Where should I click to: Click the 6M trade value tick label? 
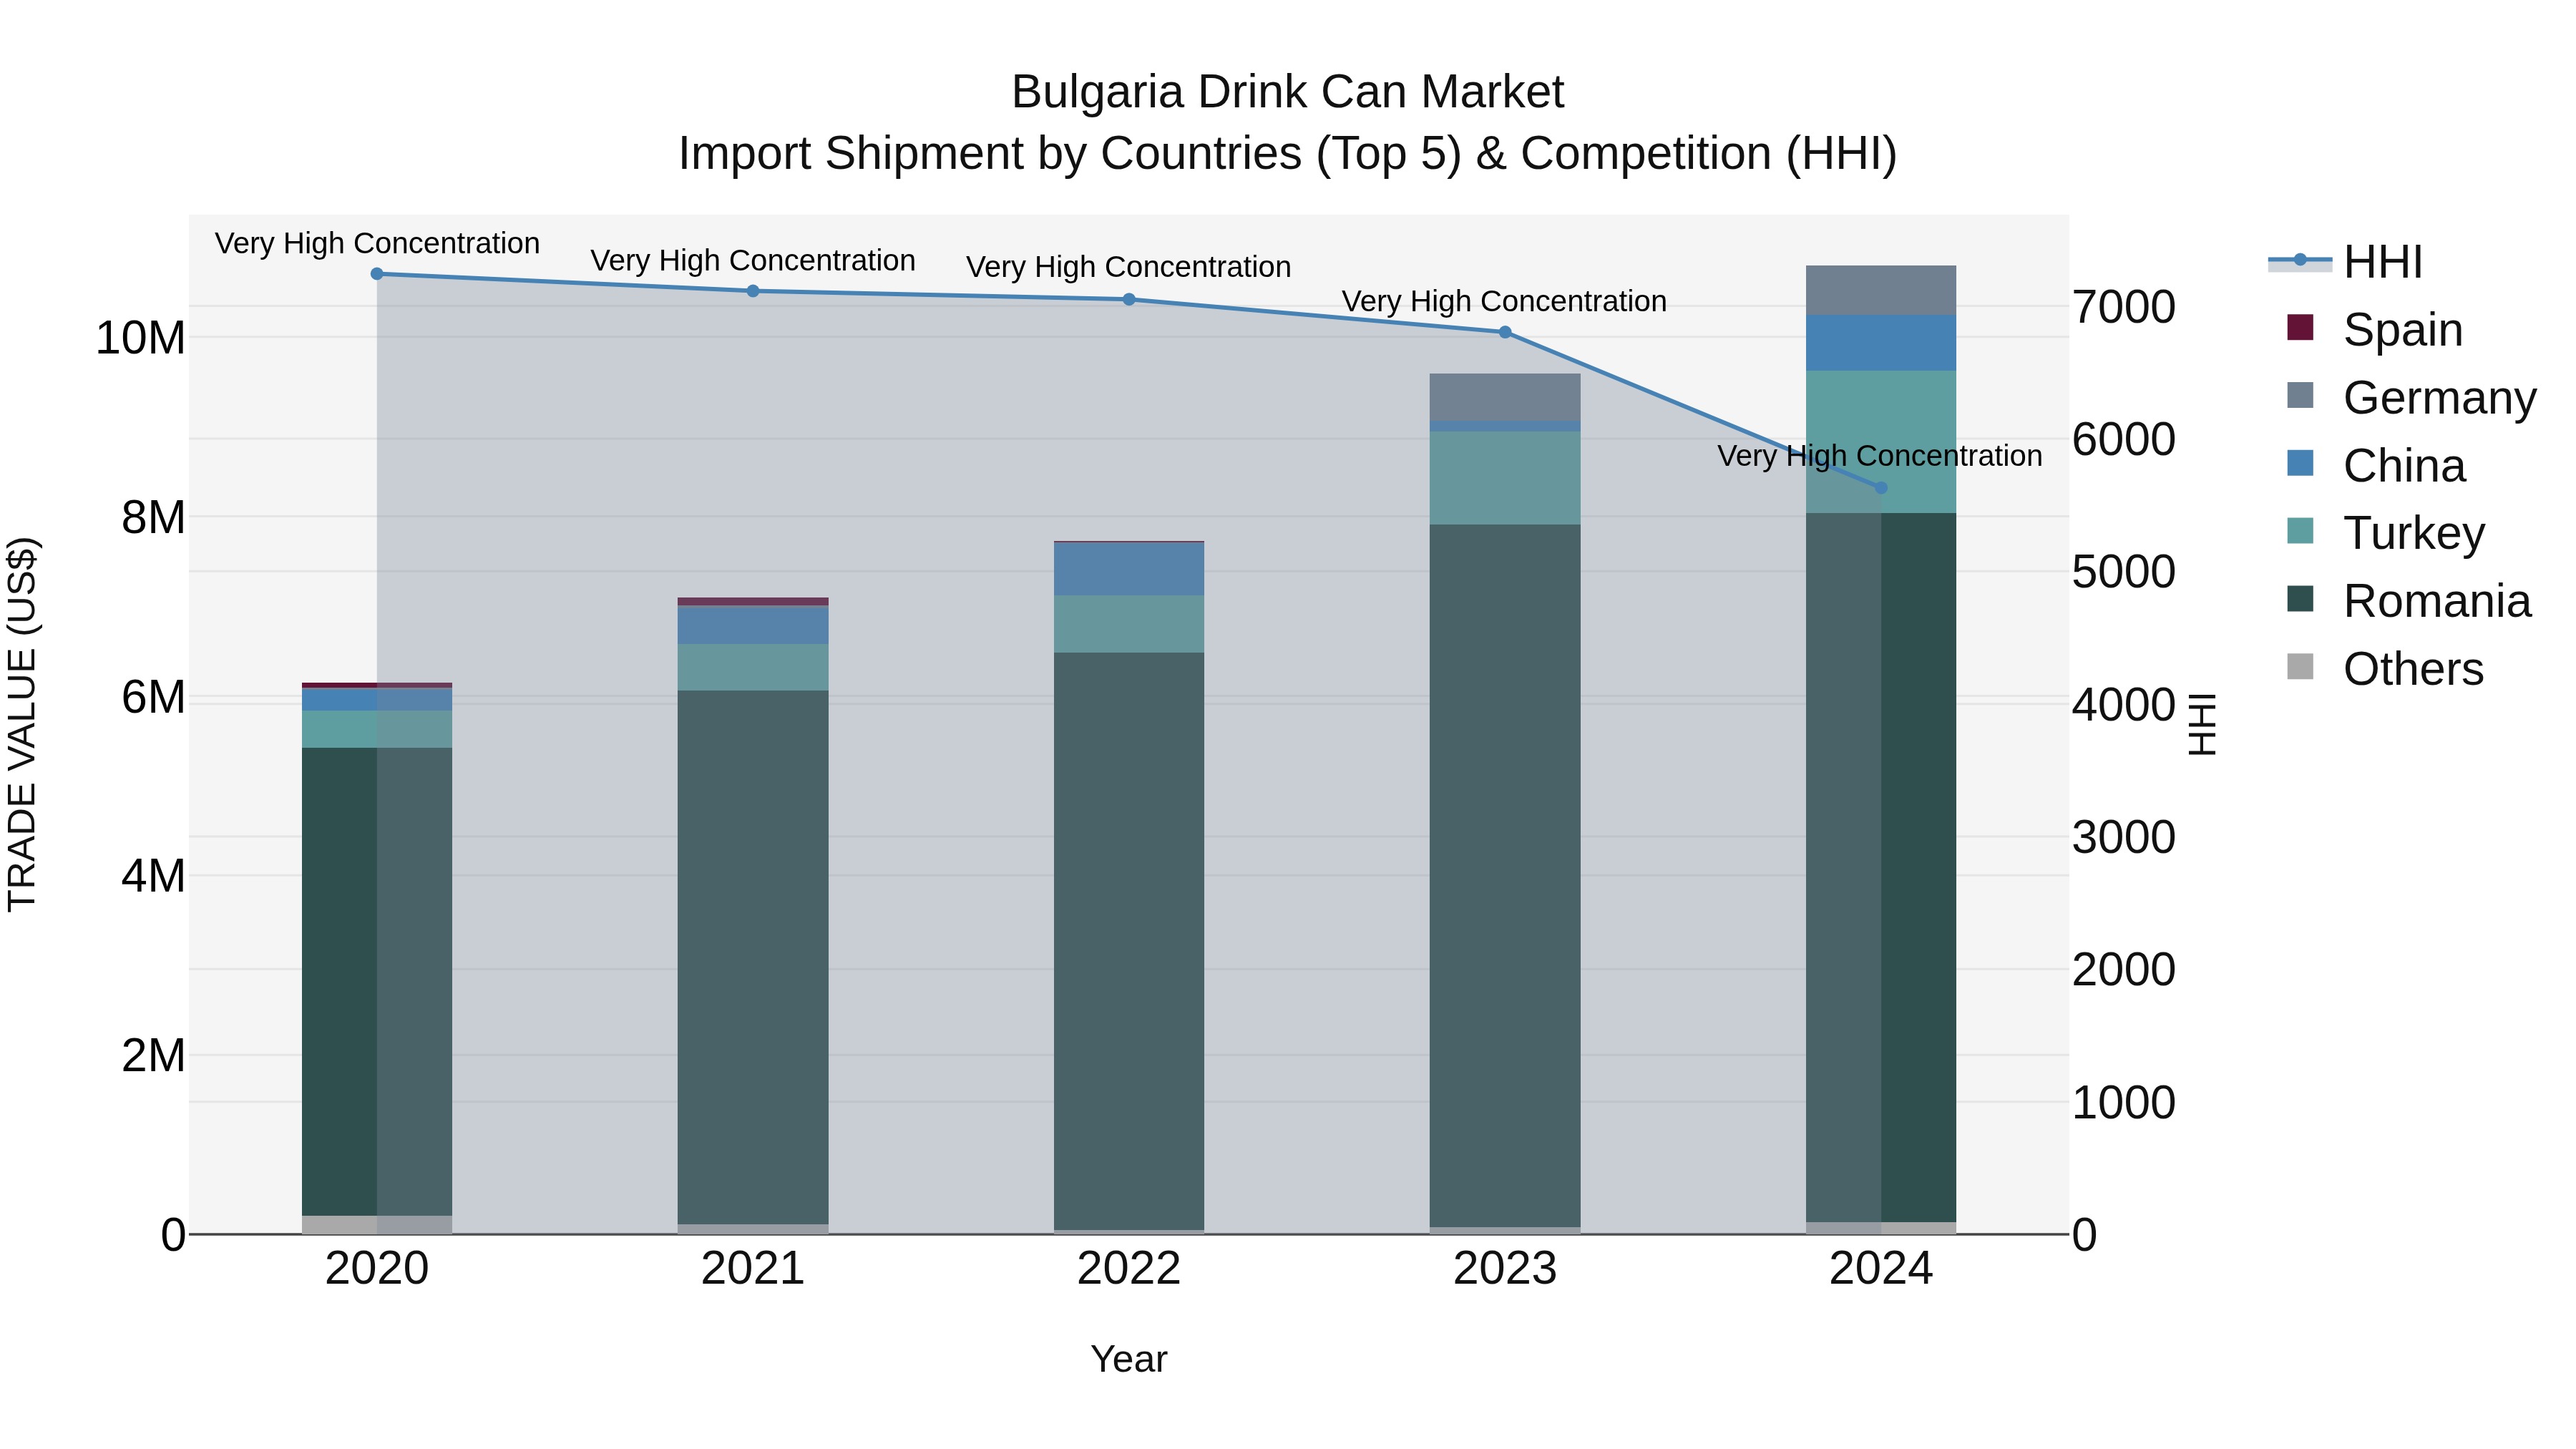(x=153, y=697)
